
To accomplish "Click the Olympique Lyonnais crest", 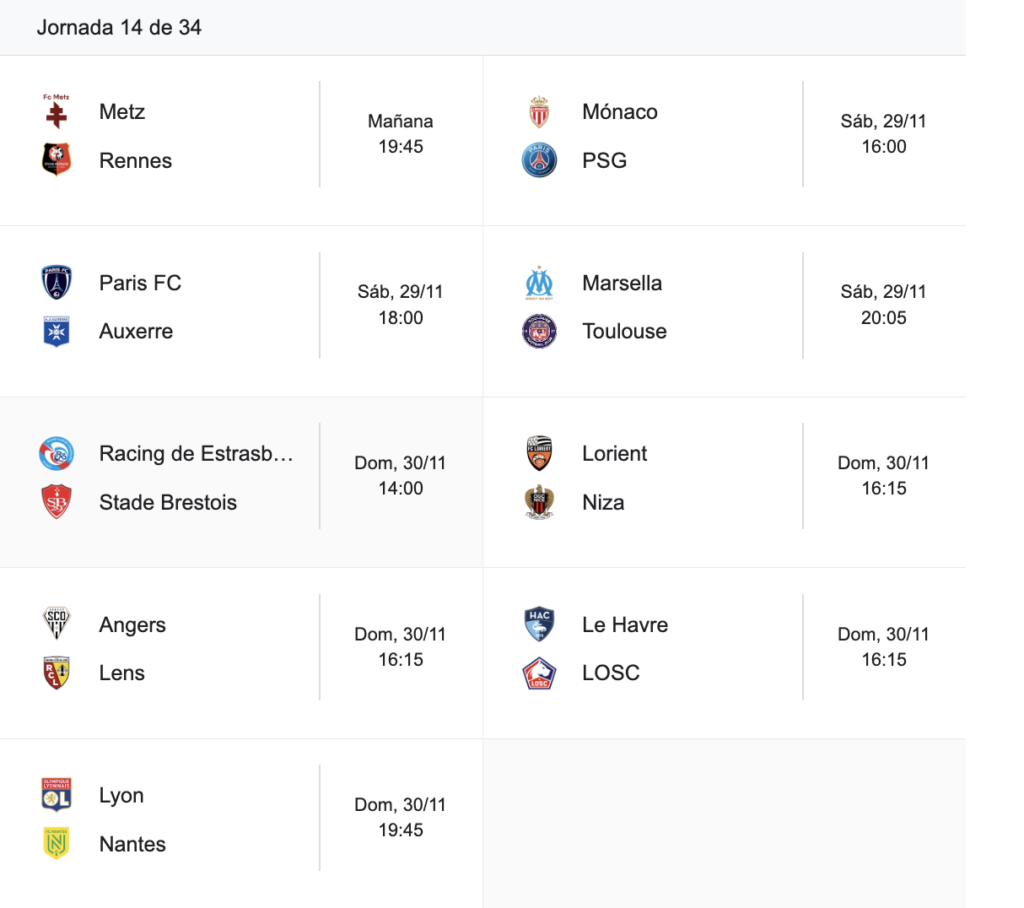I will click(x=56, y=795).
